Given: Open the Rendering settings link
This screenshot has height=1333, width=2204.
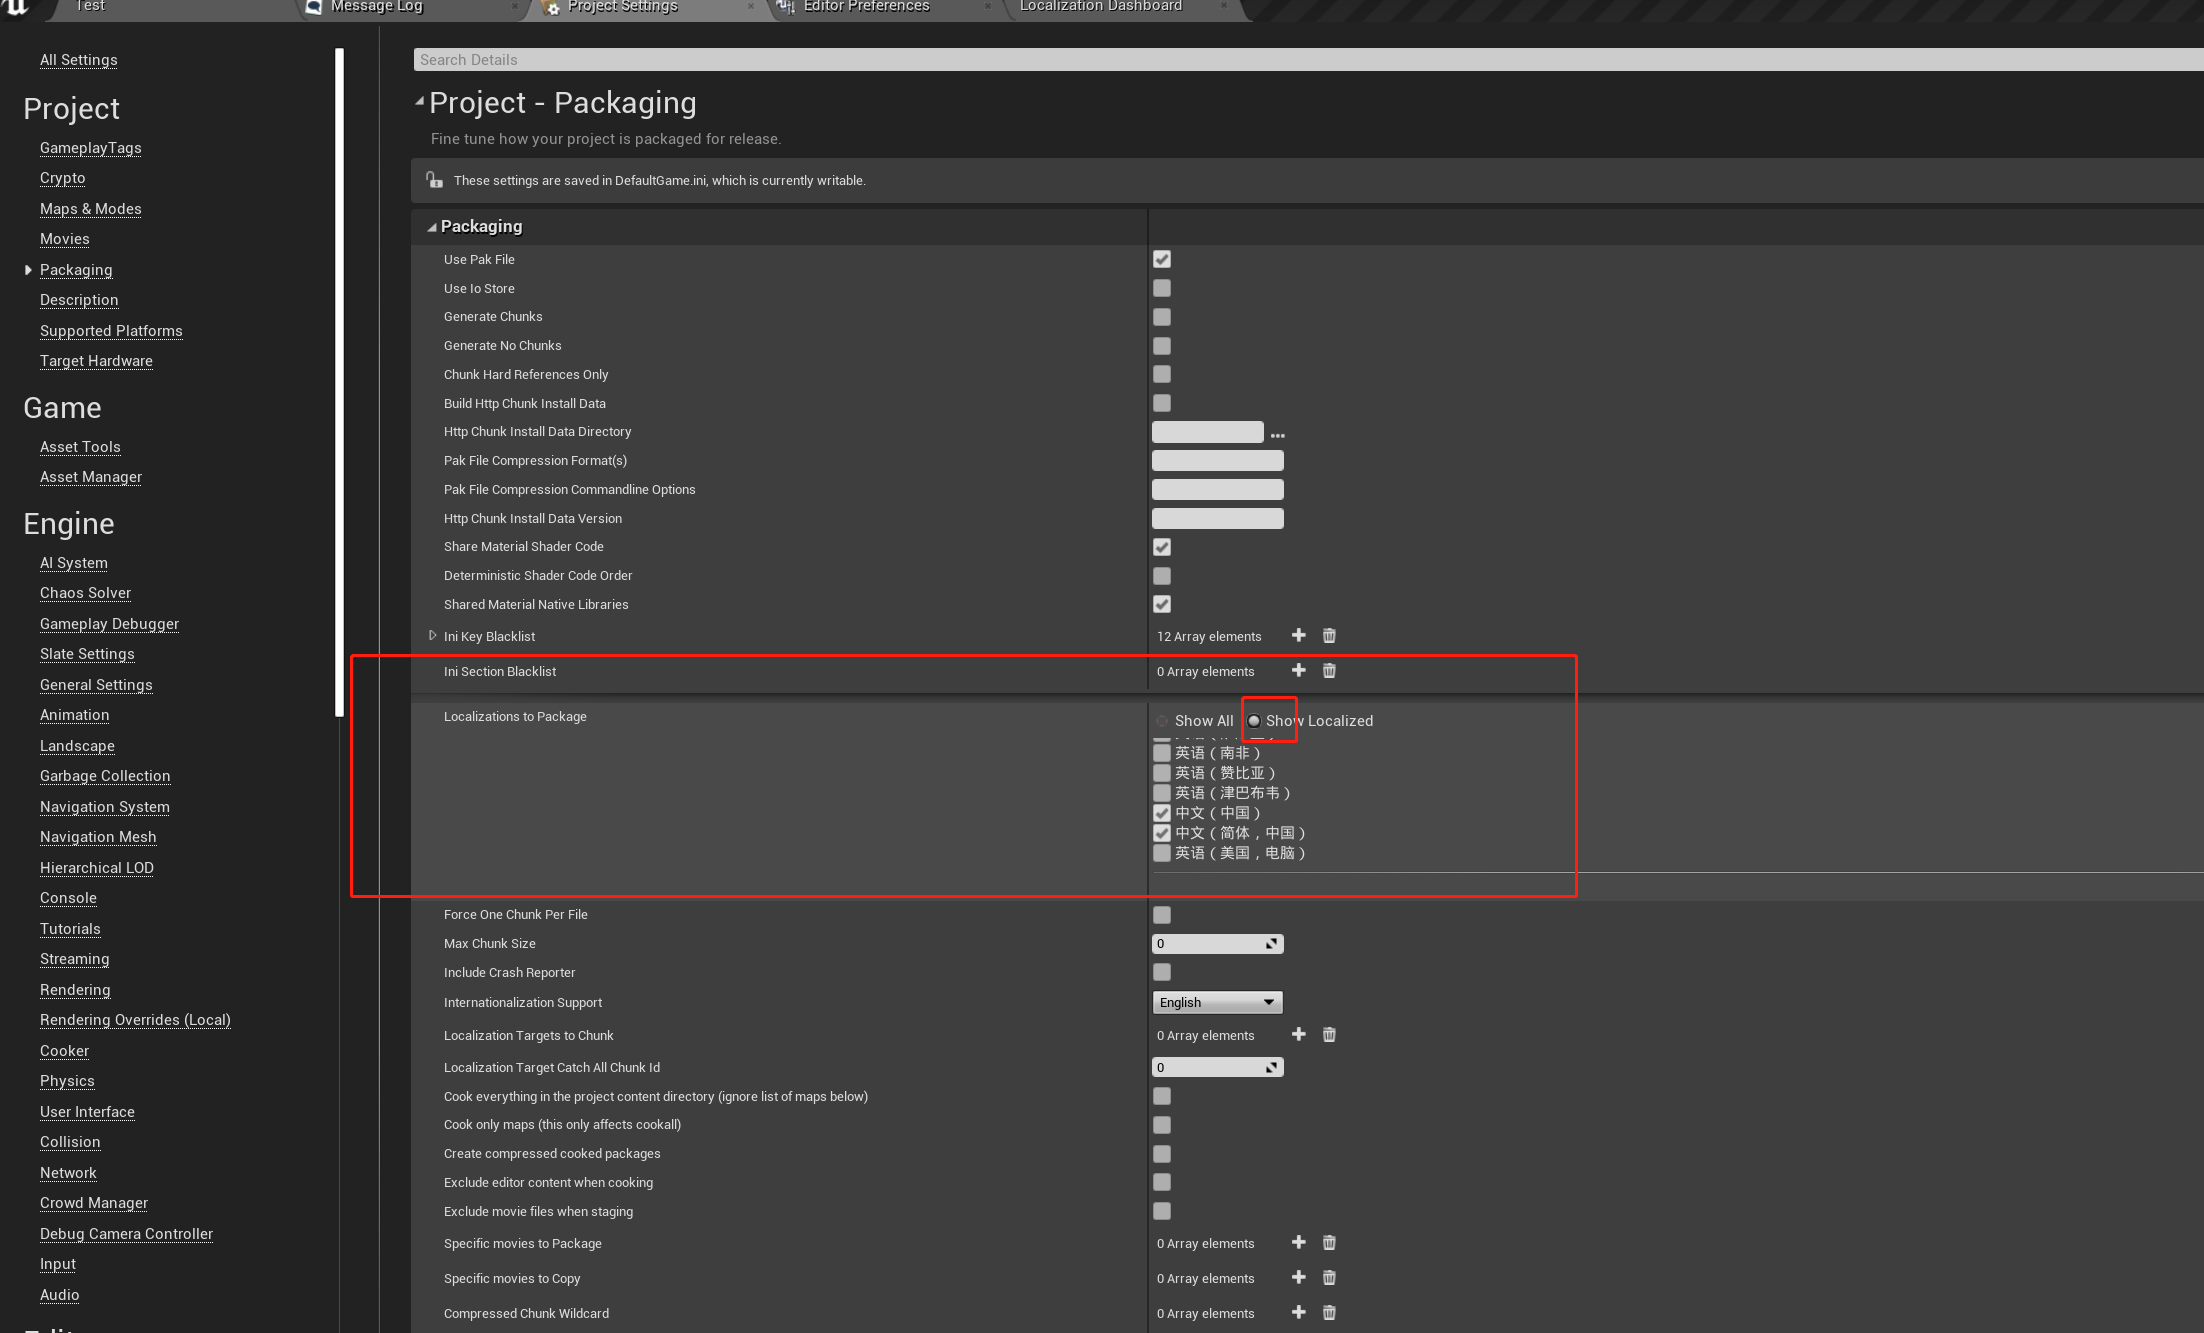Looking at the screenshot, I should 75,990.
